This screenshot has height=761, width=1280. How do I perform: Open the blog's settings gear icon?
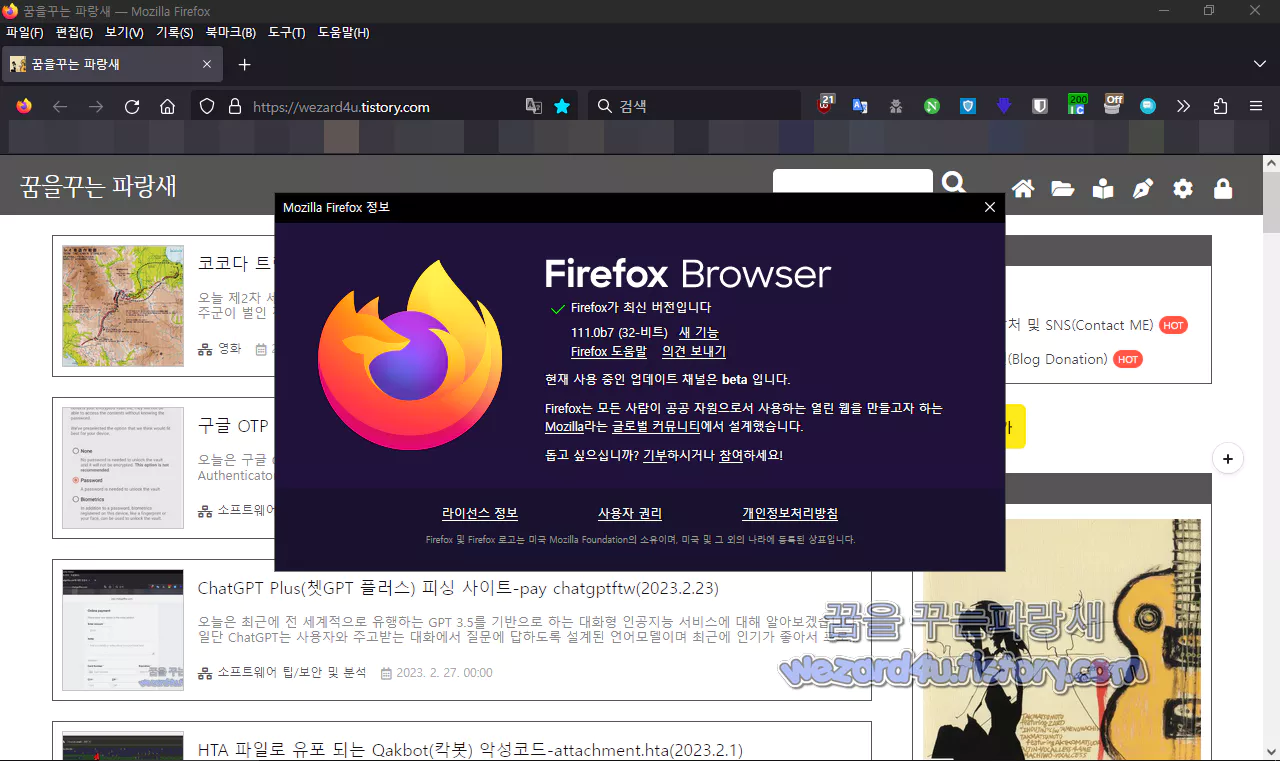pyautogui.click(x=1183, y=189)
